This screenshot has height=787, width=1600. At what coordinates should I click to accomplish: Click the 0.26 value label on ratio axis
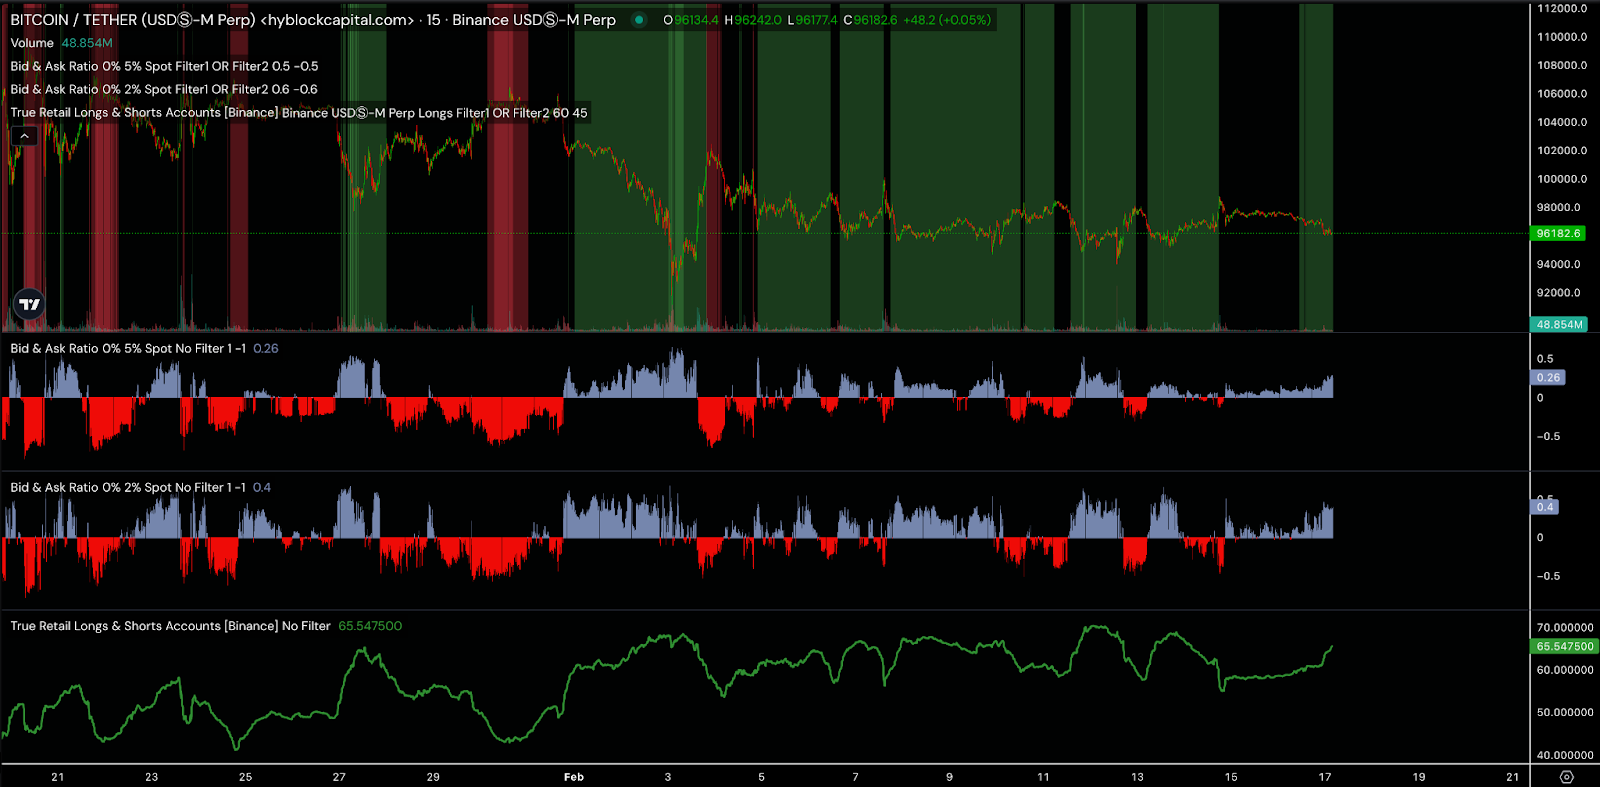coord(1548,377)
